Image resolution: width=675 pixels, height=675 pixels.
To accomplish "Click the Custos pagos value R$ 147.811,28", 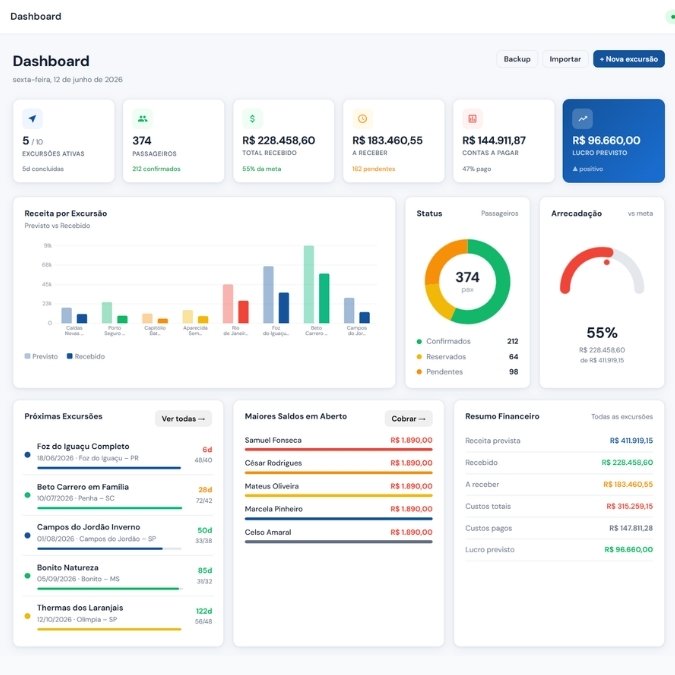I will click(x=631, y=528).
